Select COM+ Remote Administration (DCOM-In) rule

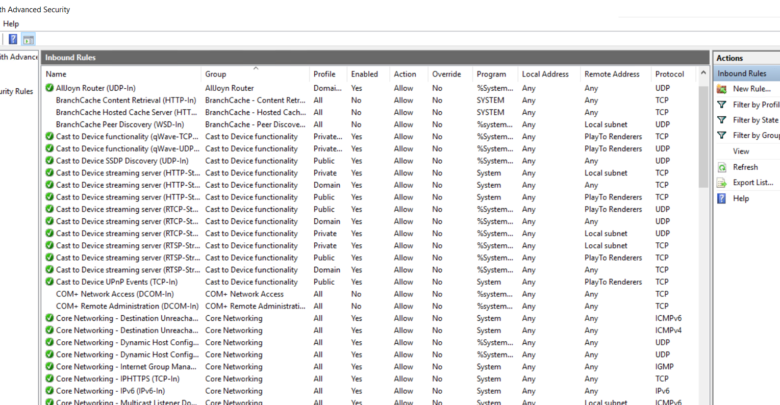pyautogui.click(x=127, y=306)
